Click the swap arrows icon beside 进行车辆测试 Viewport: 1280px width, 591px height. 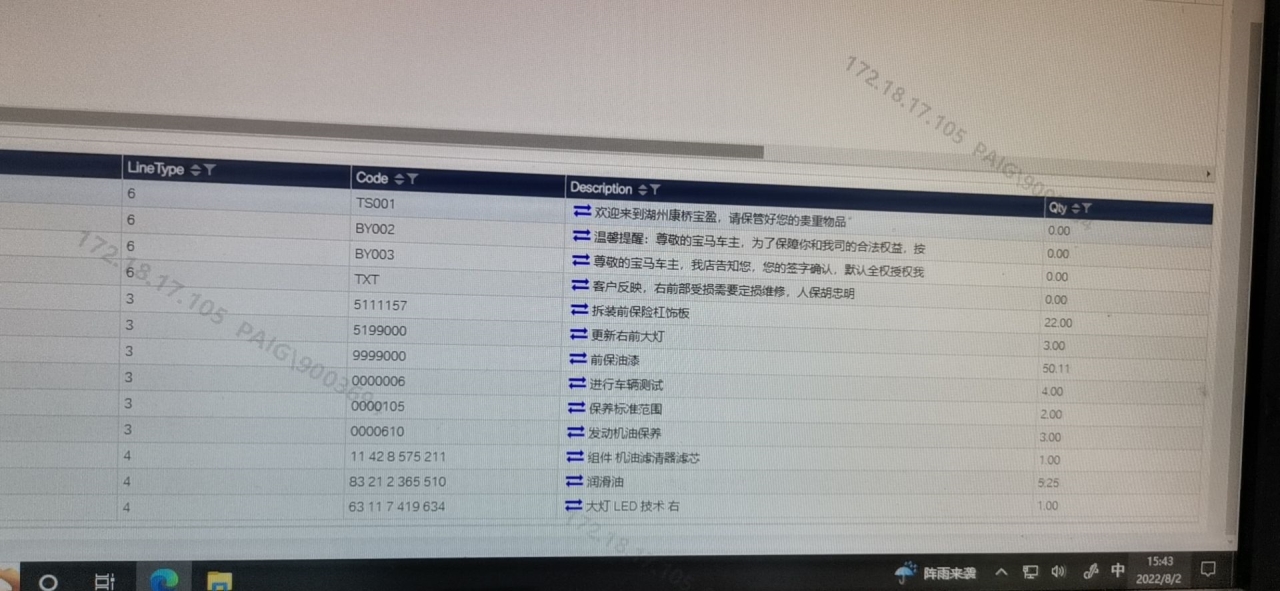coord(576,383)
